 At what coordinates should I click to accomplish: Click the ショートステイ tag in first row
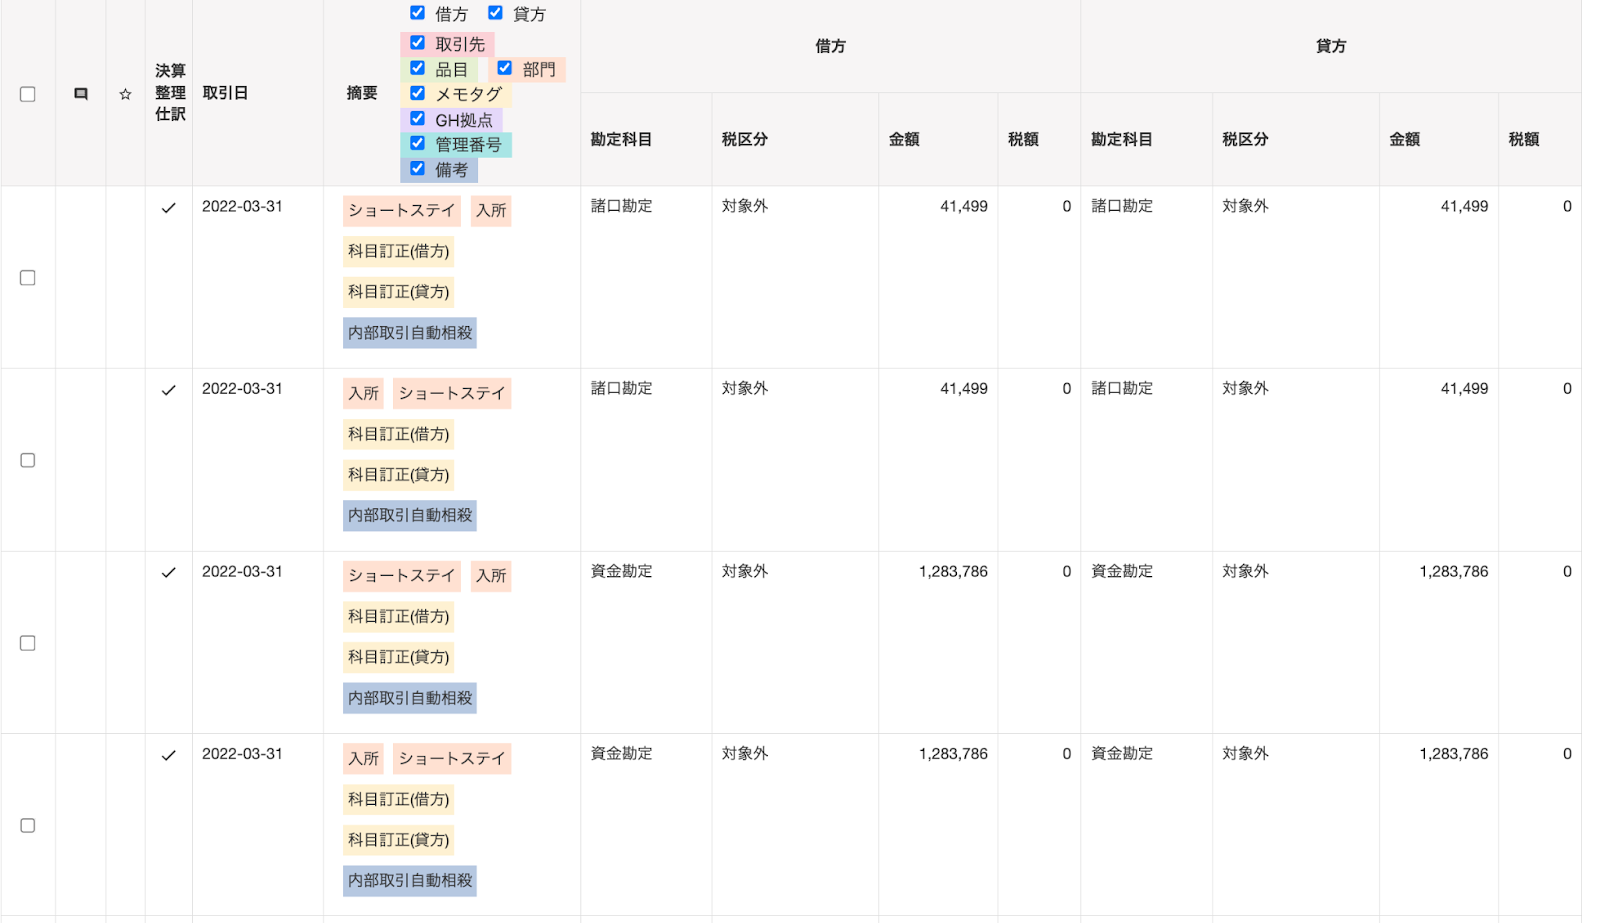[x=402, y=211]
